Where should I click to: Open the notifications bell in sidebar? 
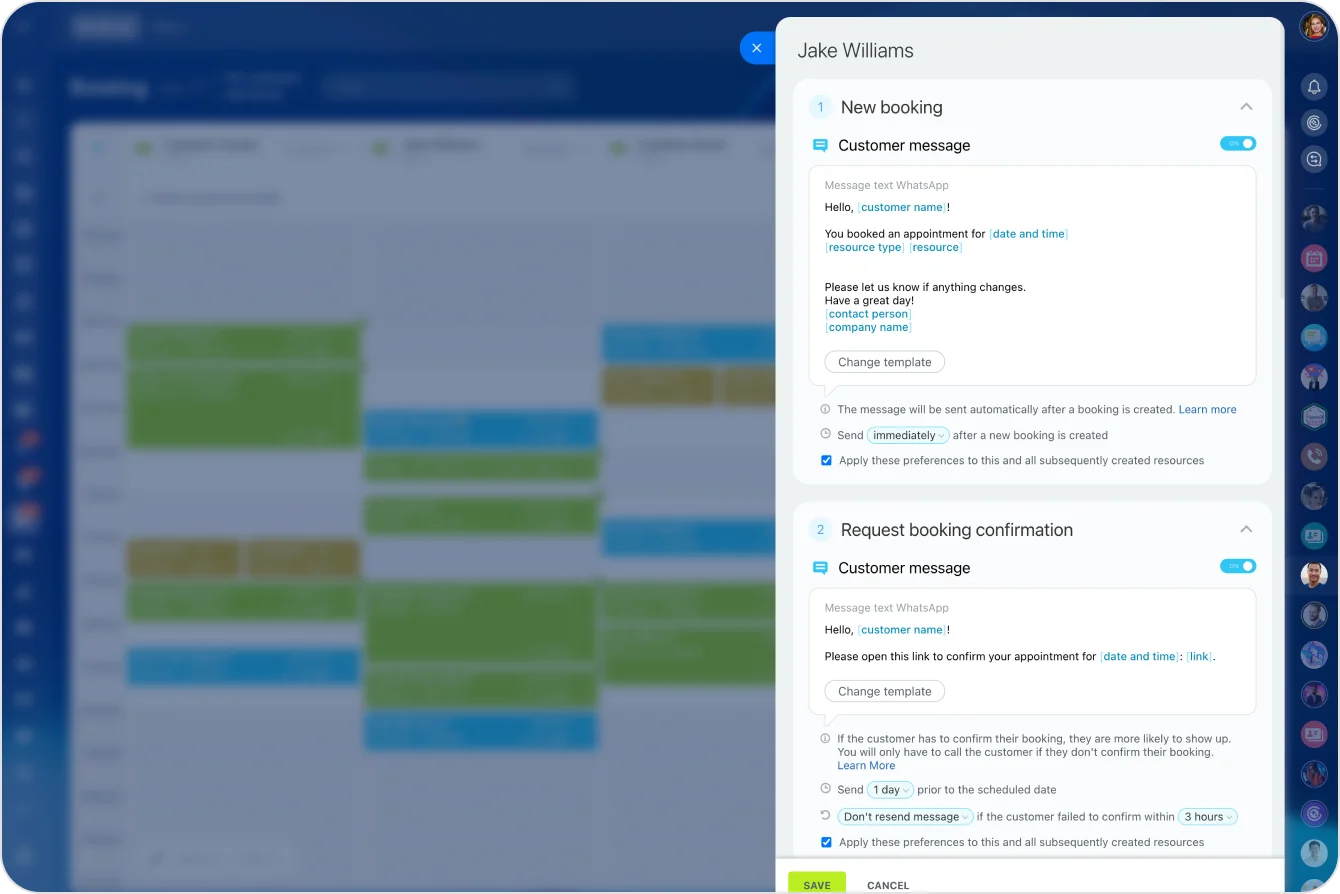tap(1314, 87)
